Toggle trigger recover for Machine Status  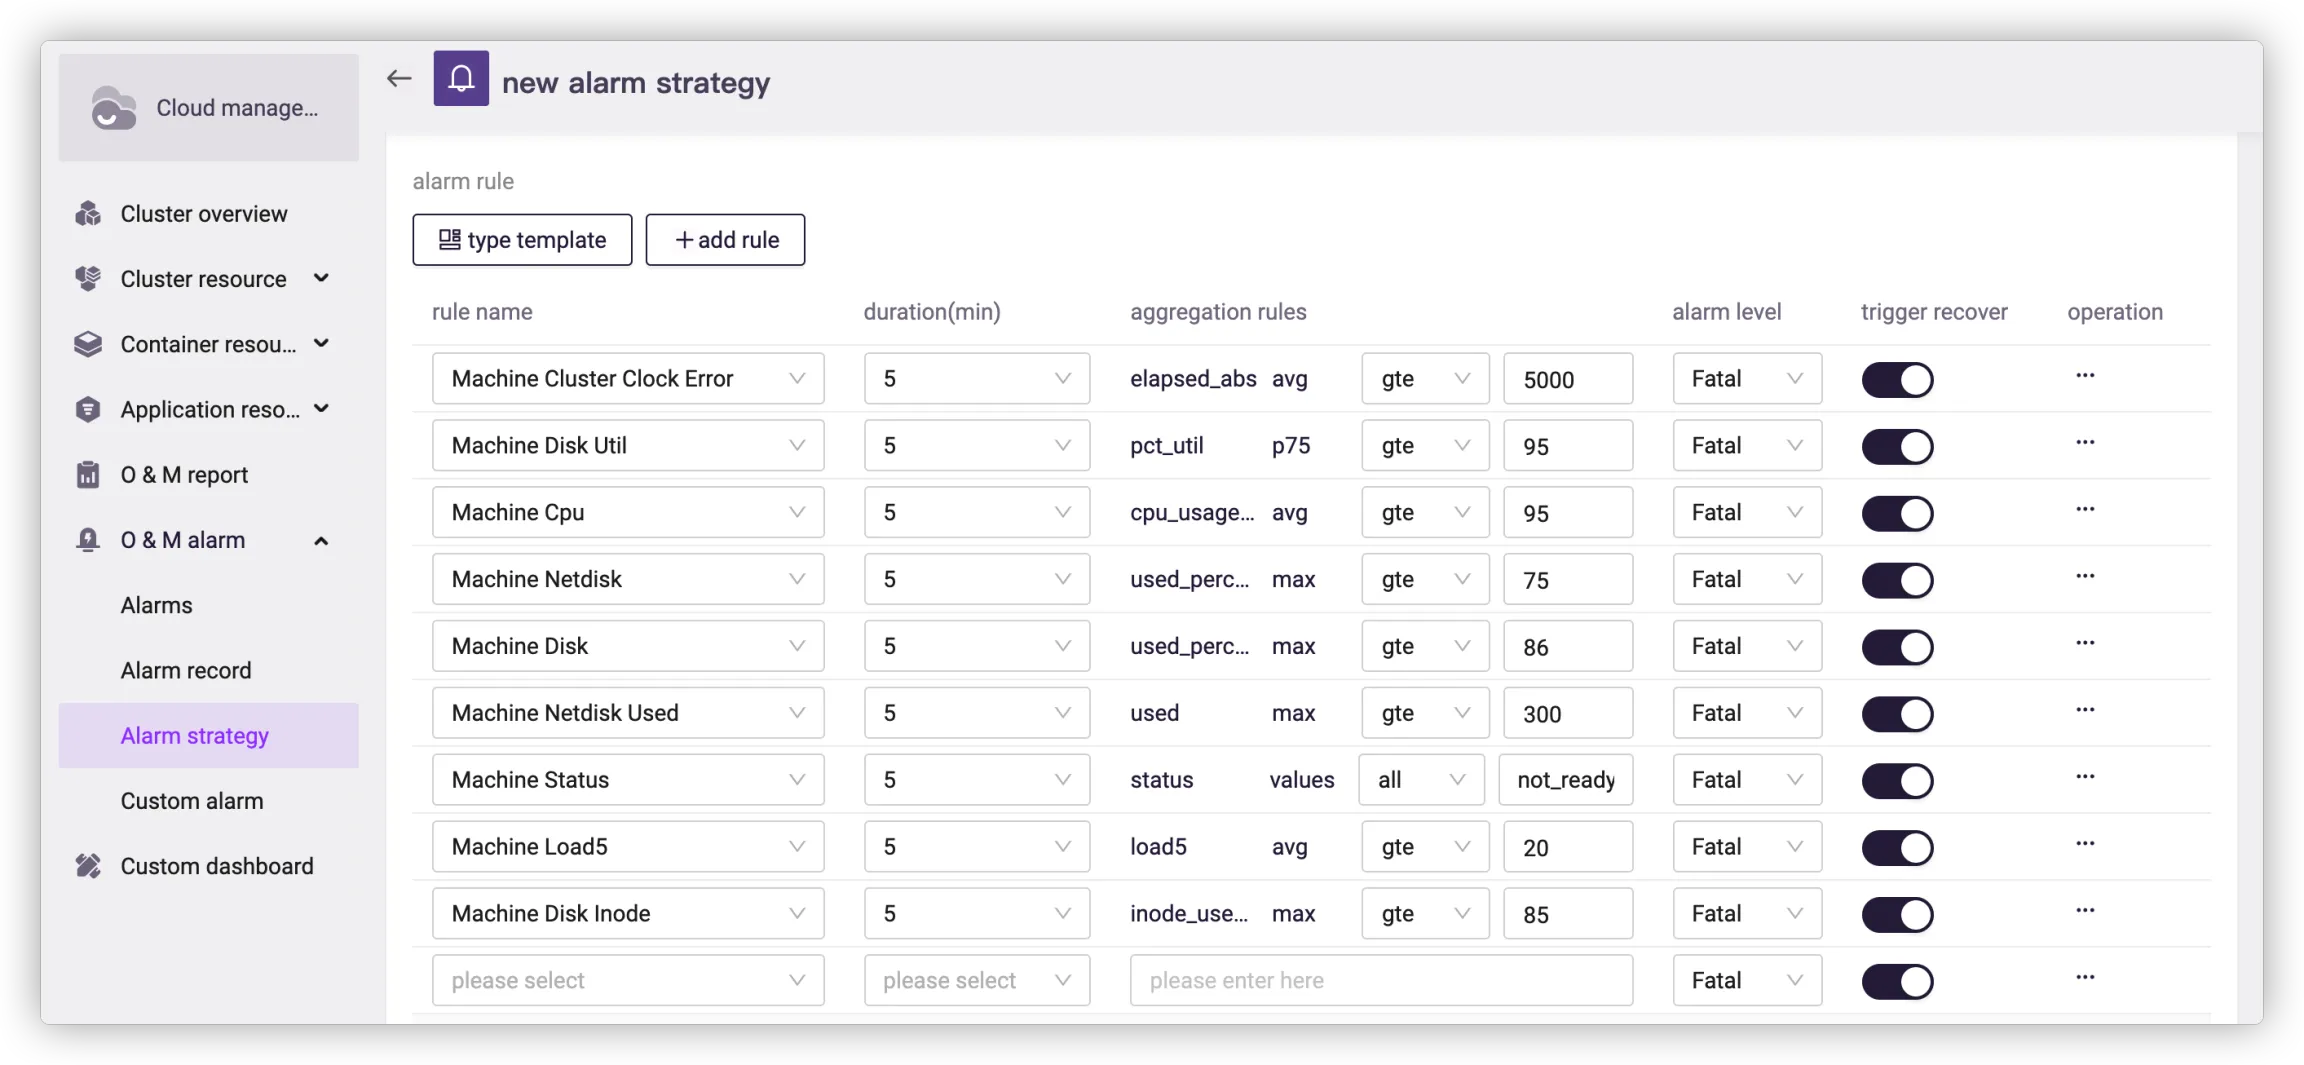coord(1897,781)
